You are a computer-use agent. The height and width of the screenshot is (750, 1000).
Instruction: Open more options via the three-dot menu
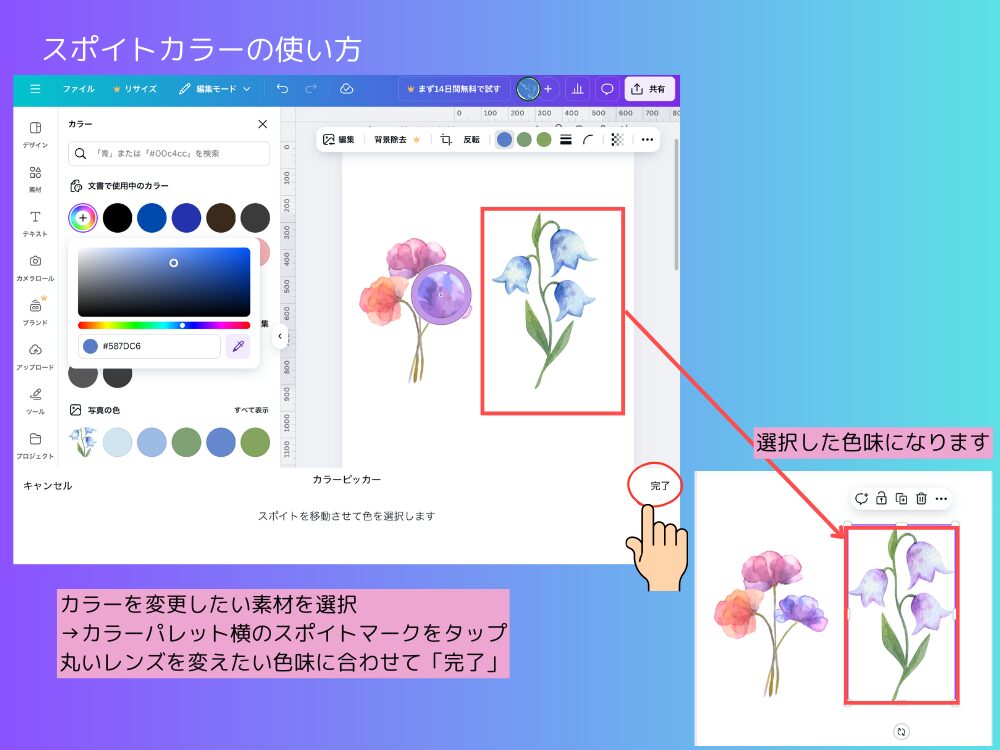point(647,141)
